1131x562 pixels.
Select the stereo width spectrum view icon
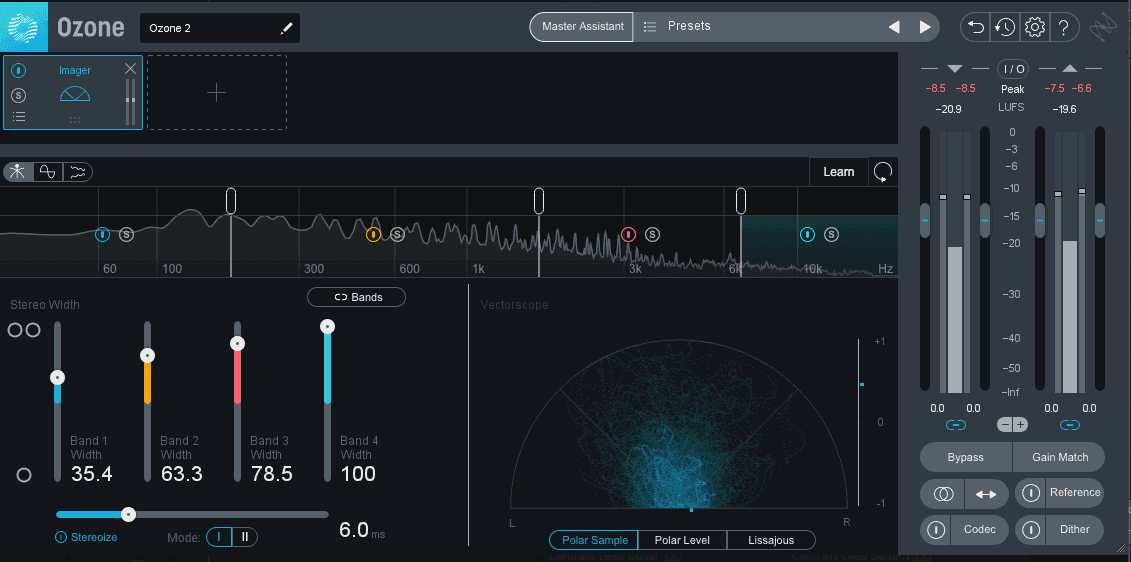[x=18, y=172]
